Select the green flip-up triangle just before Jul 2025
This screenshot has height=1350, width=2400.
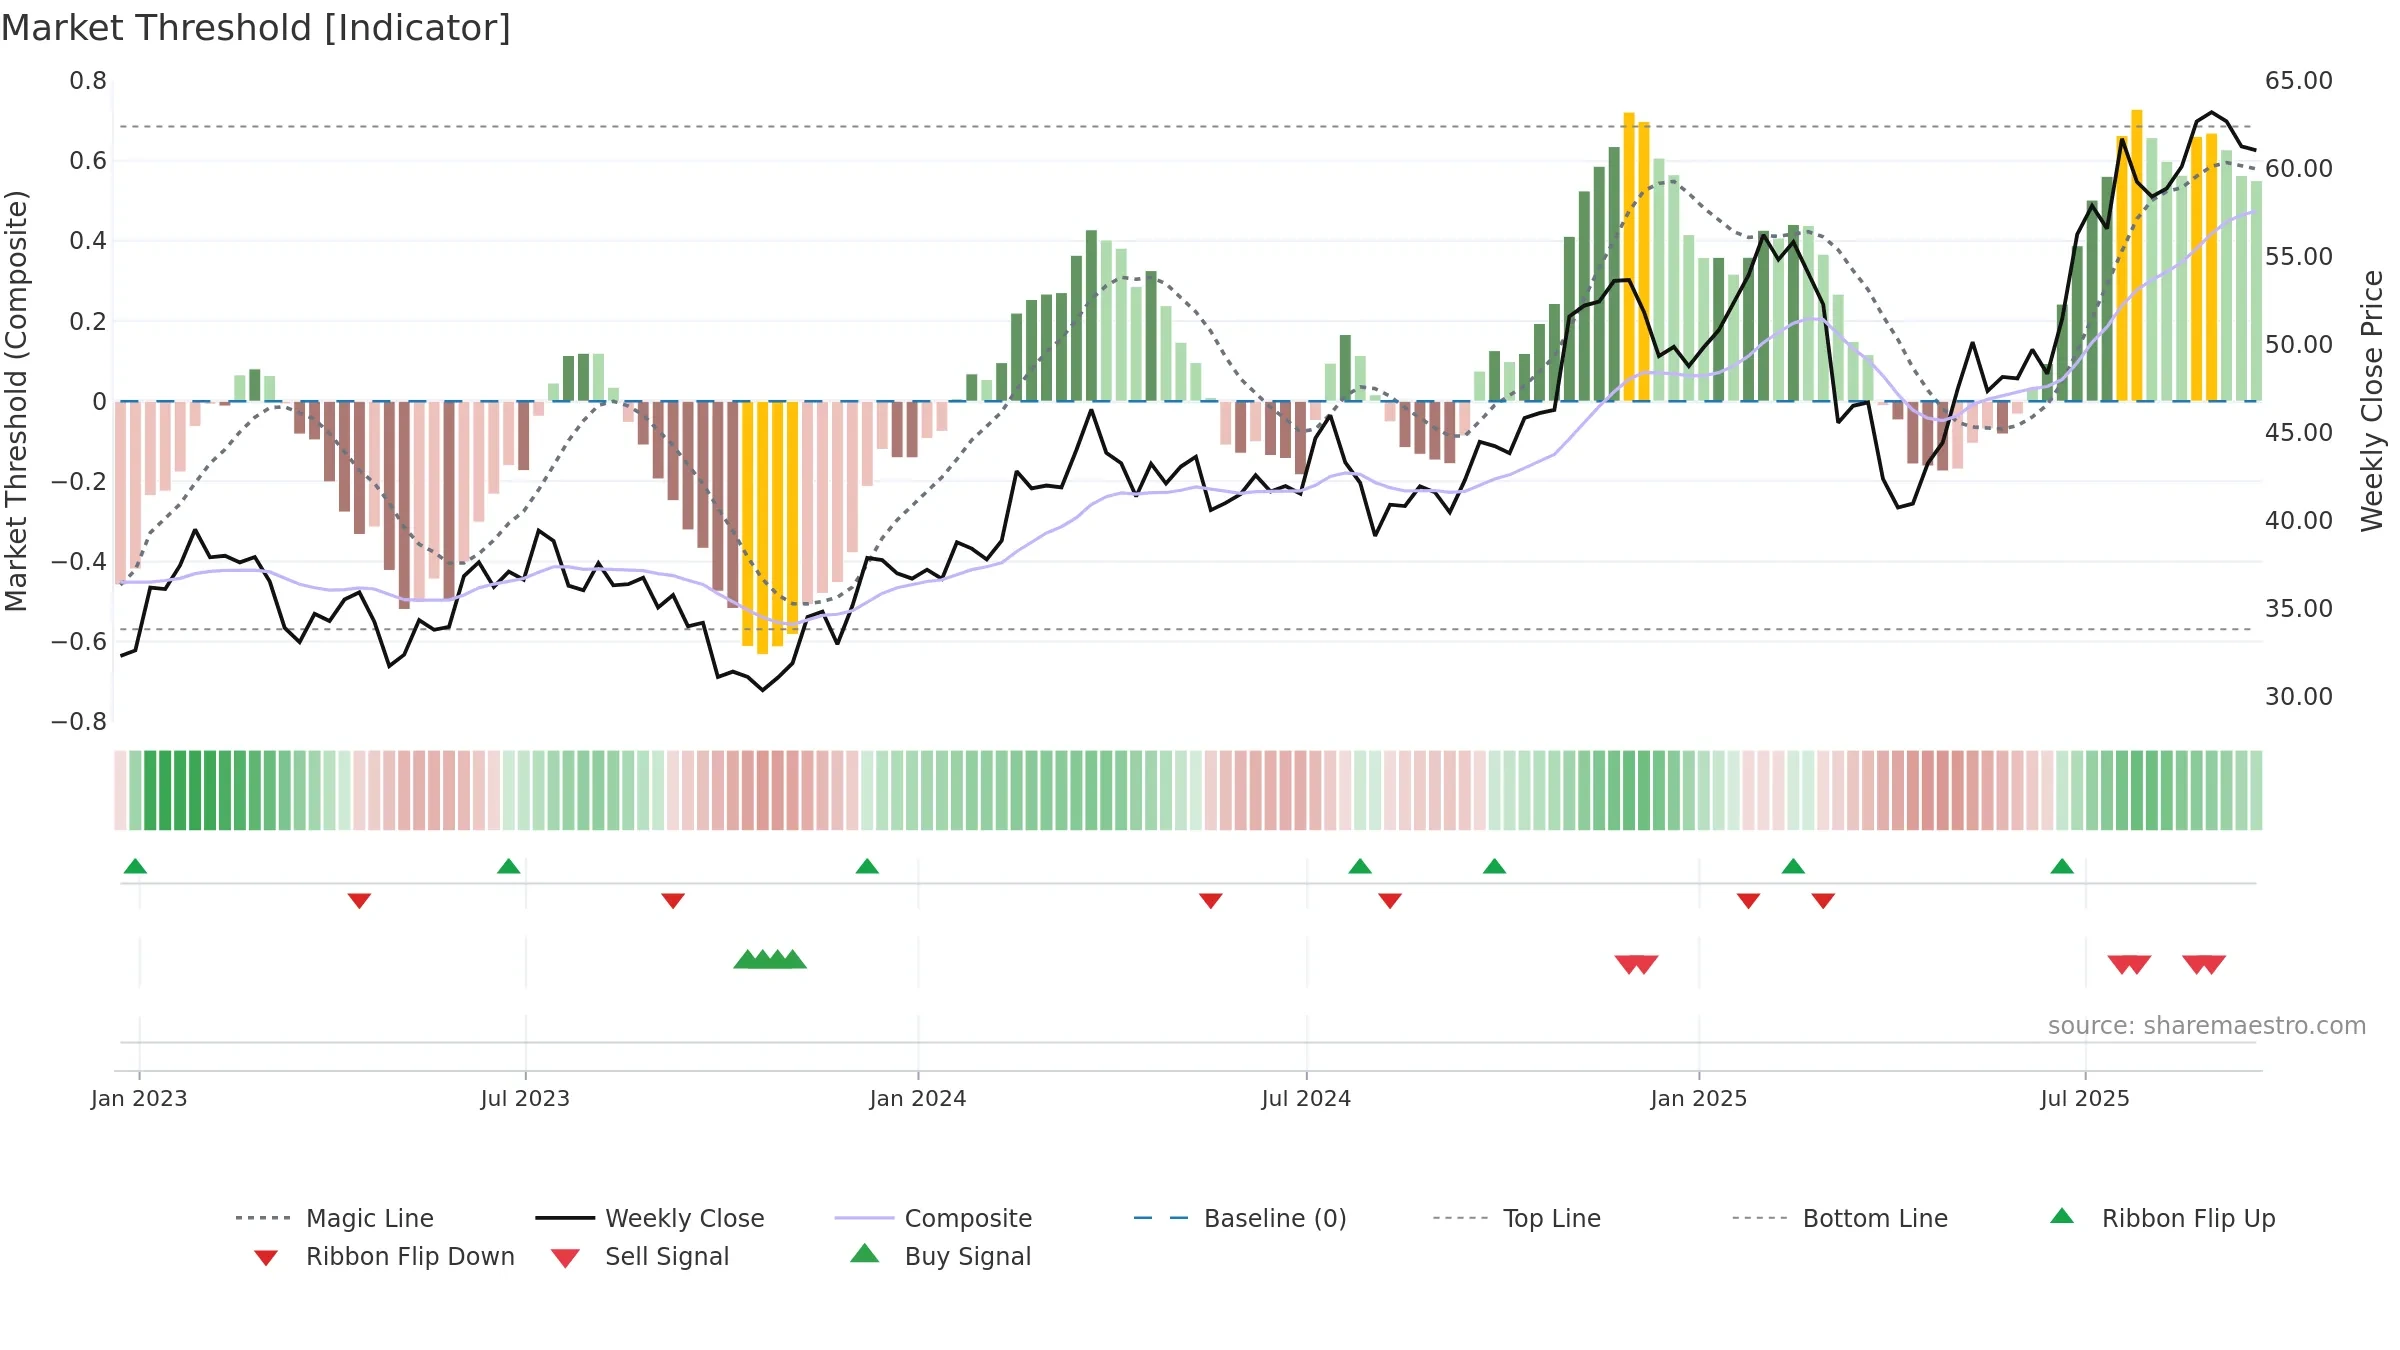point(2062,866)
